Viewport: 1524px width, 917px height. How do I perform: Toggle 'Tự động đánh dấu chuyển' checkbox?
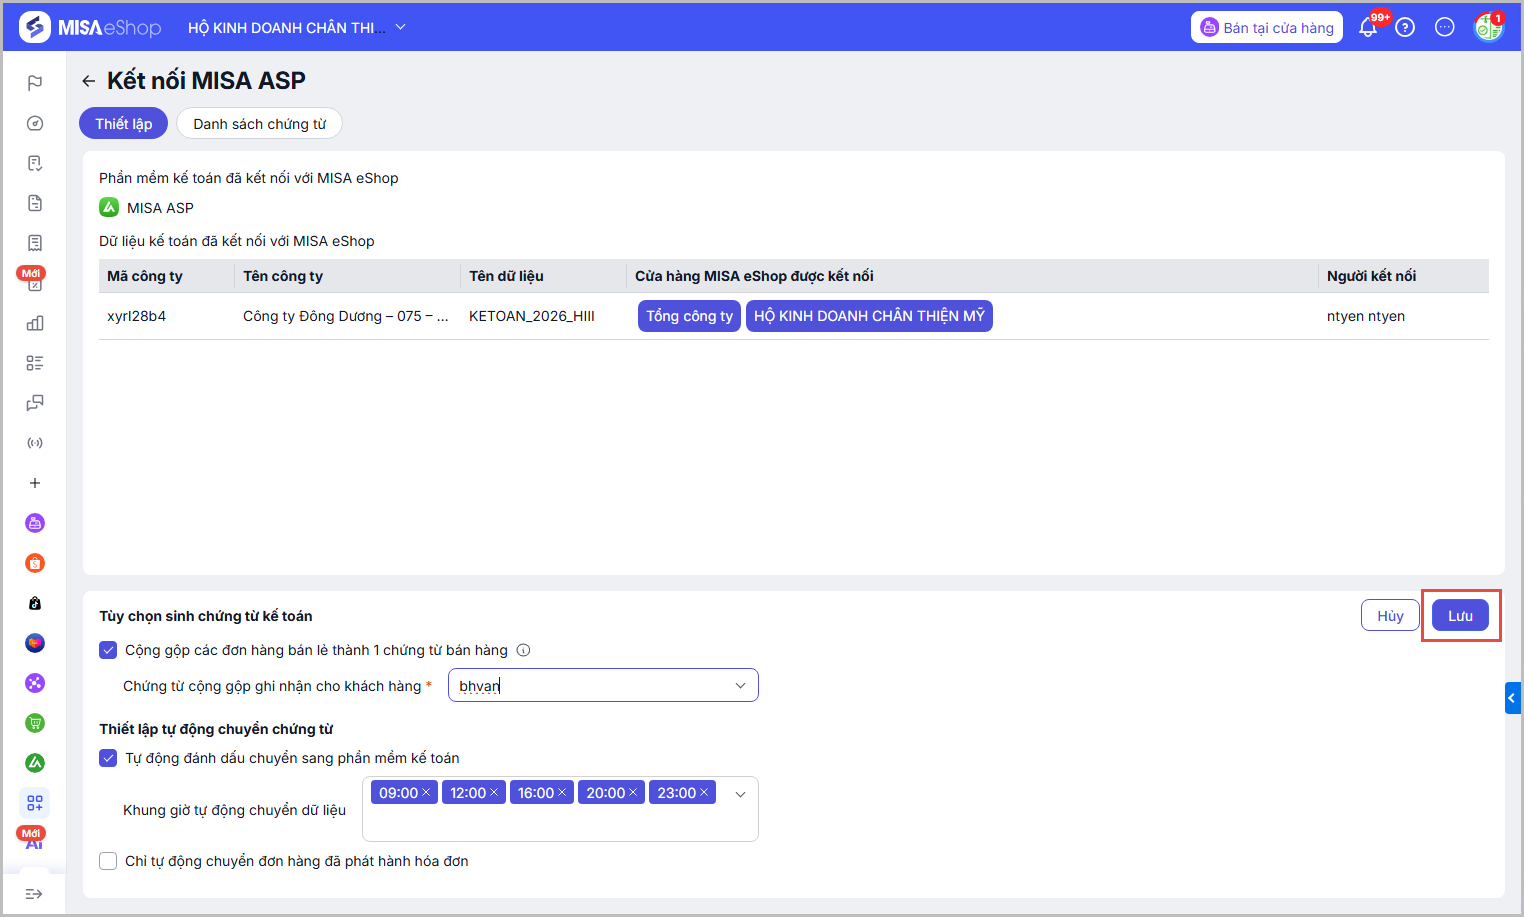tap(108, 758)
